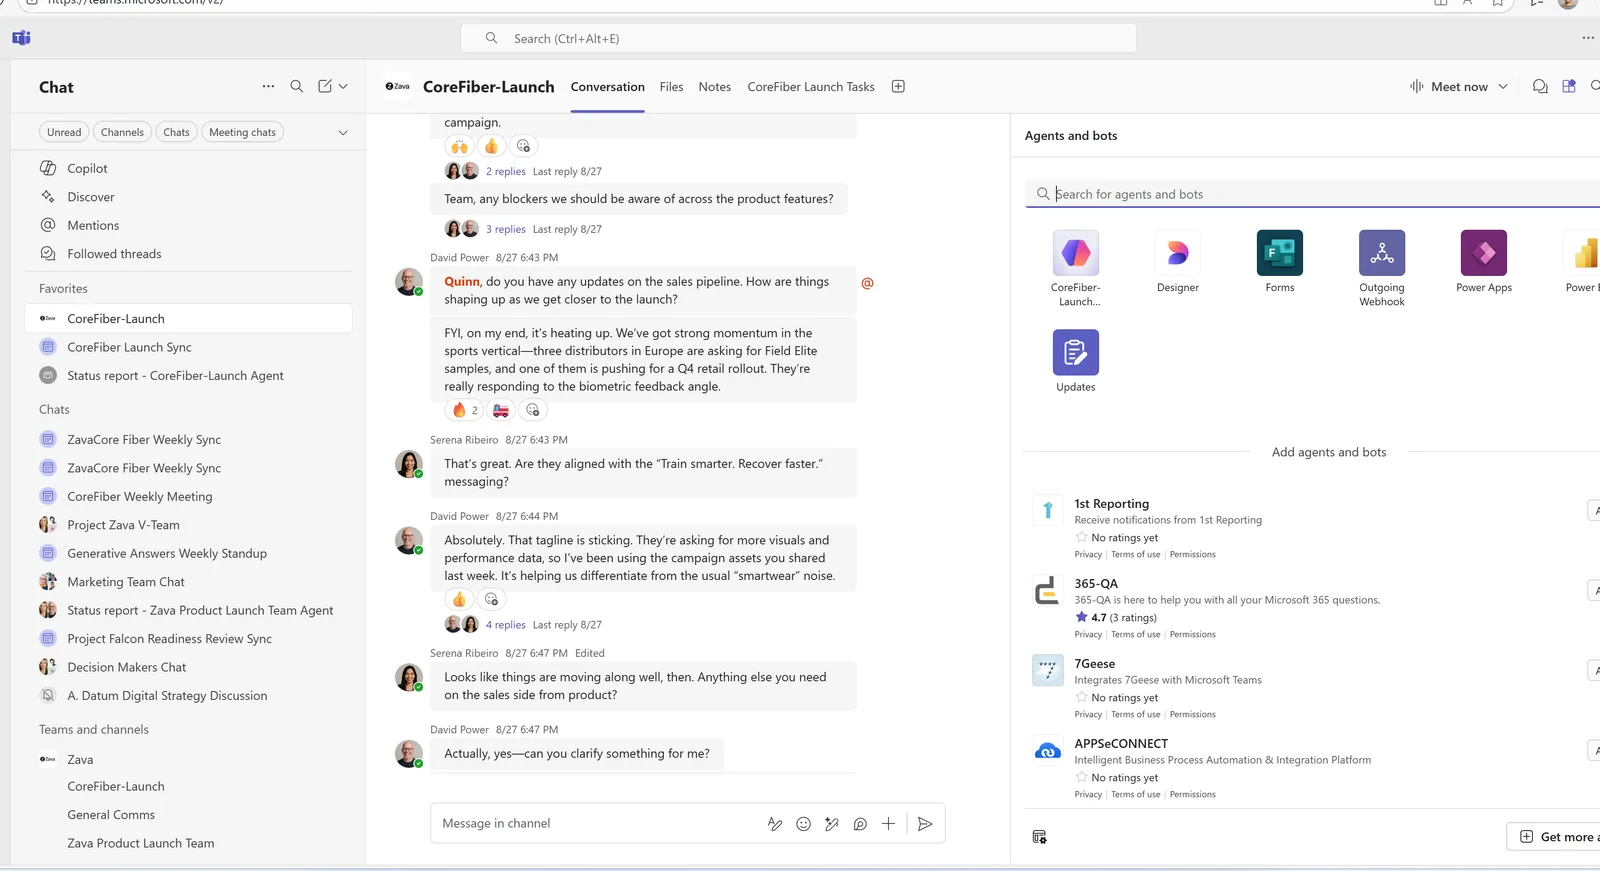Click the search box at top

point(798,38)
